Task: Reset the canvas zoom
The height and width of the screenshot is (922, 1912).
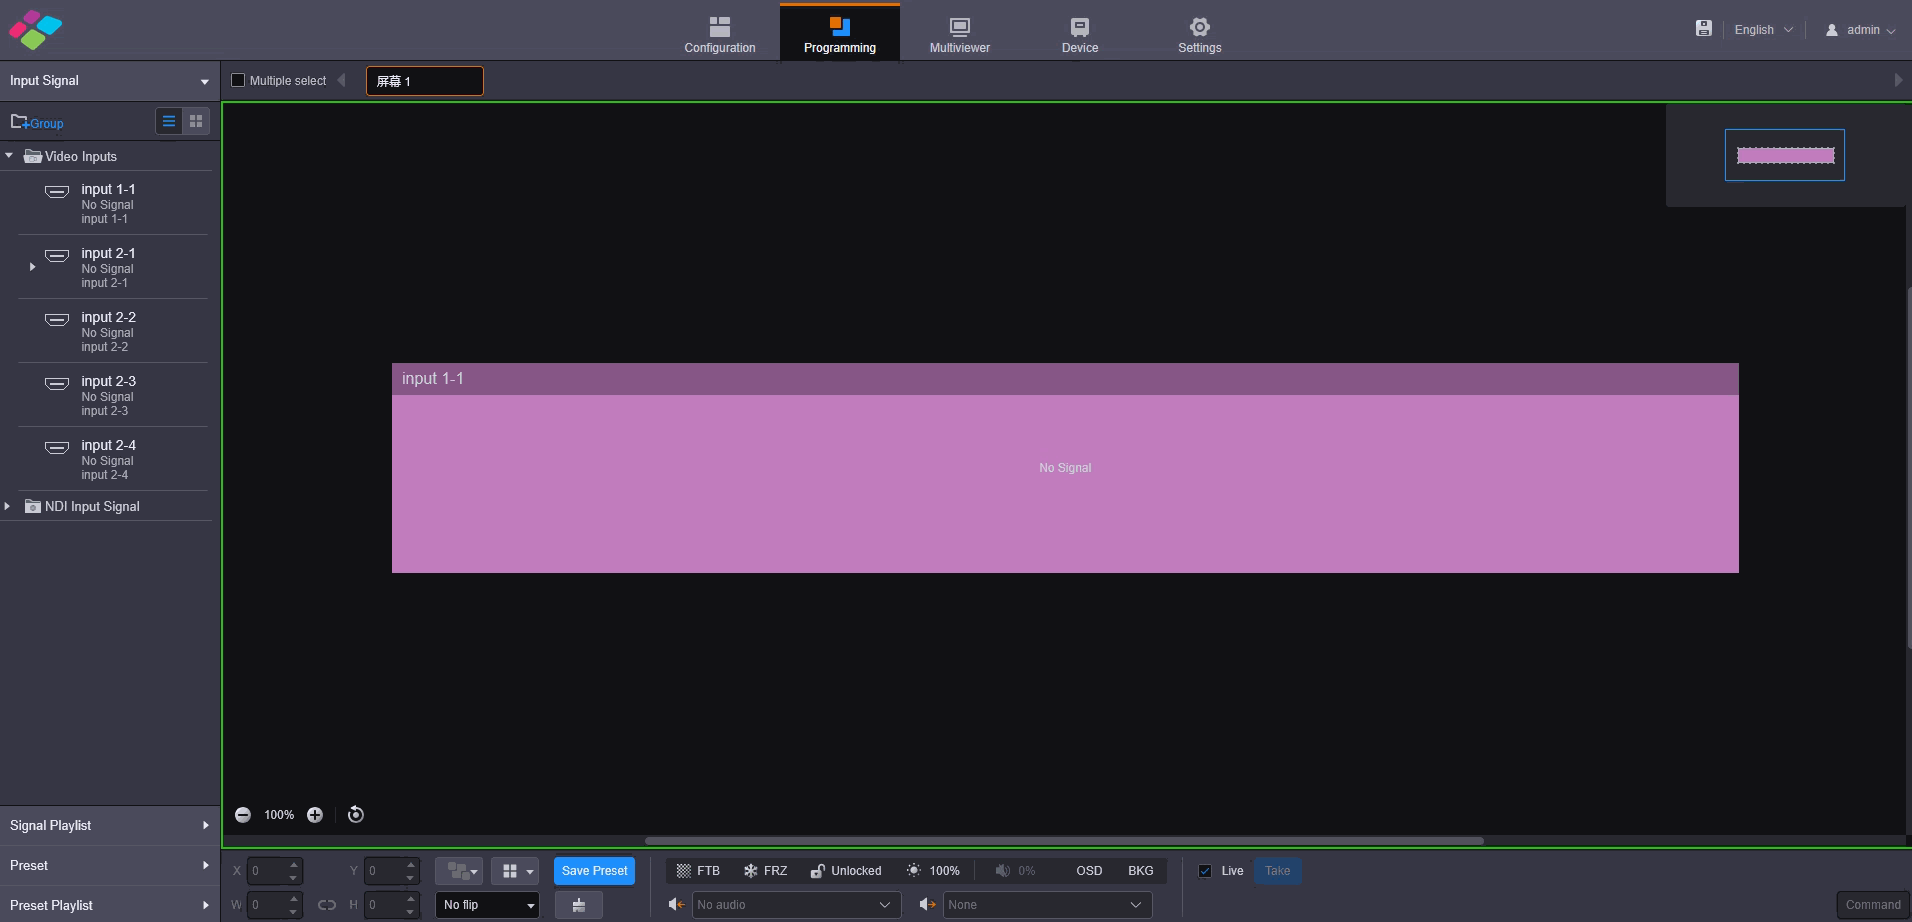Action: click(x=356, y=815)
